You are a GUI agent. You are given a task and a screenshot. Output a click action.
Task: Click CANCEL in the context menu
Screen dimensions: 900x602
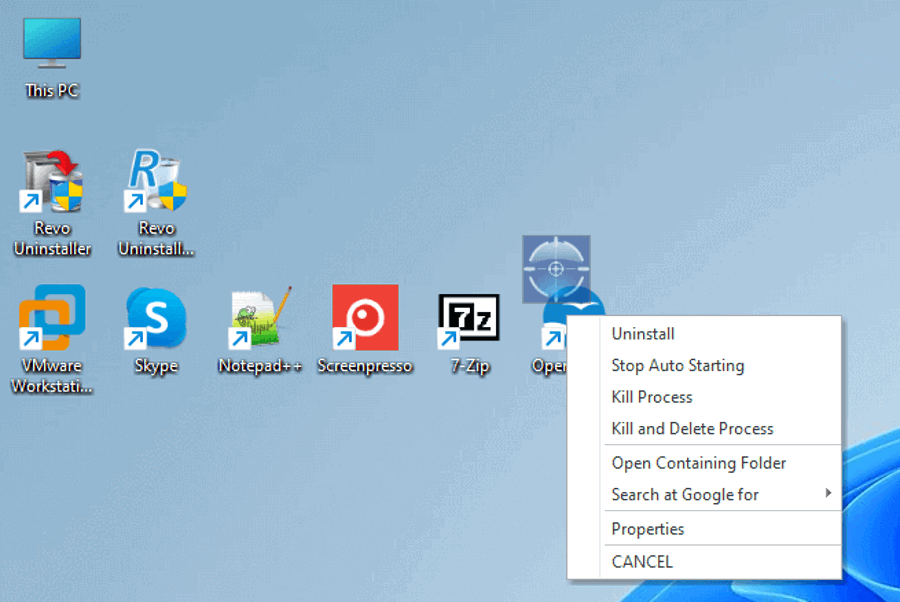point(704,562)
